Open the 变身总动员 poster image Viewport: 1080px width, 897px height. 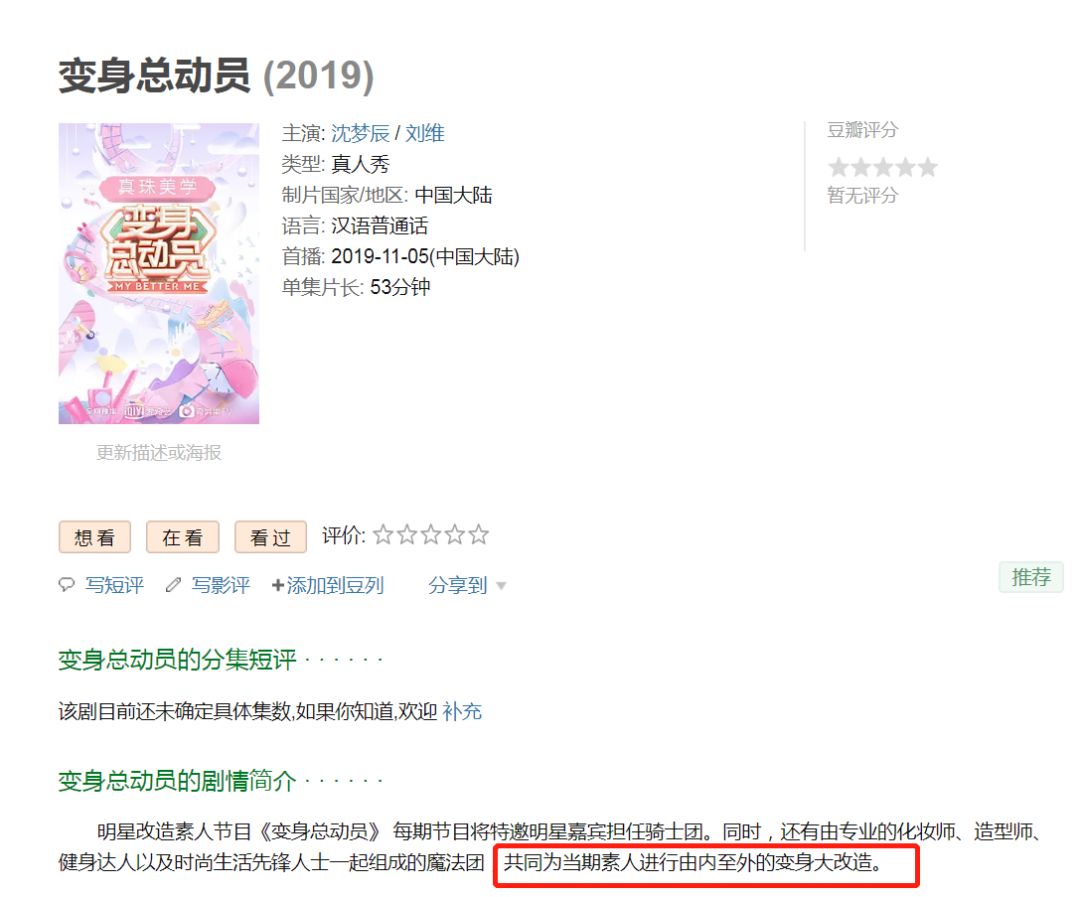159,274
